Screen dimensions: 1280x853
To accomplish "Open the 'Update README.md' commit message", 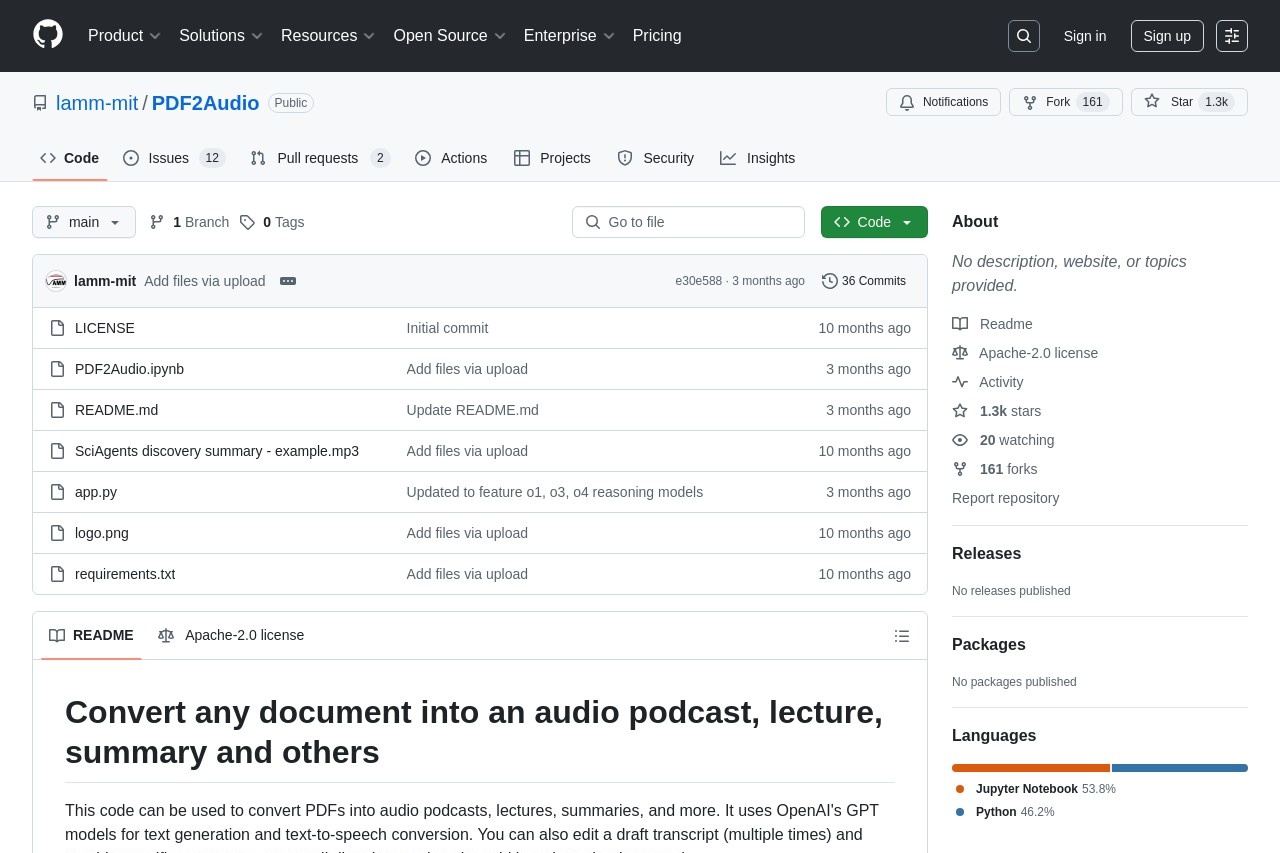I will [473, 410].
